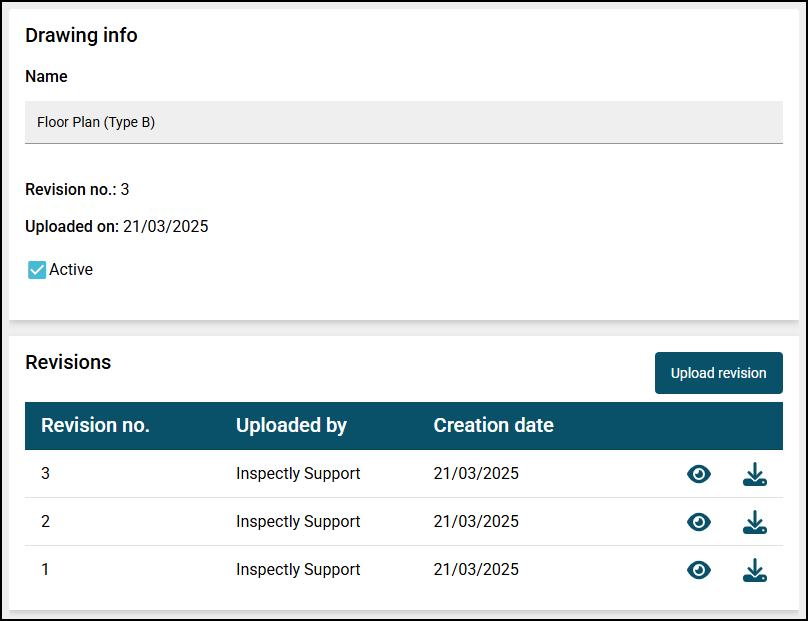View revision 2 with the eye icon
Image resolution: width=808 pixels, height=621 pixels.
699,522
